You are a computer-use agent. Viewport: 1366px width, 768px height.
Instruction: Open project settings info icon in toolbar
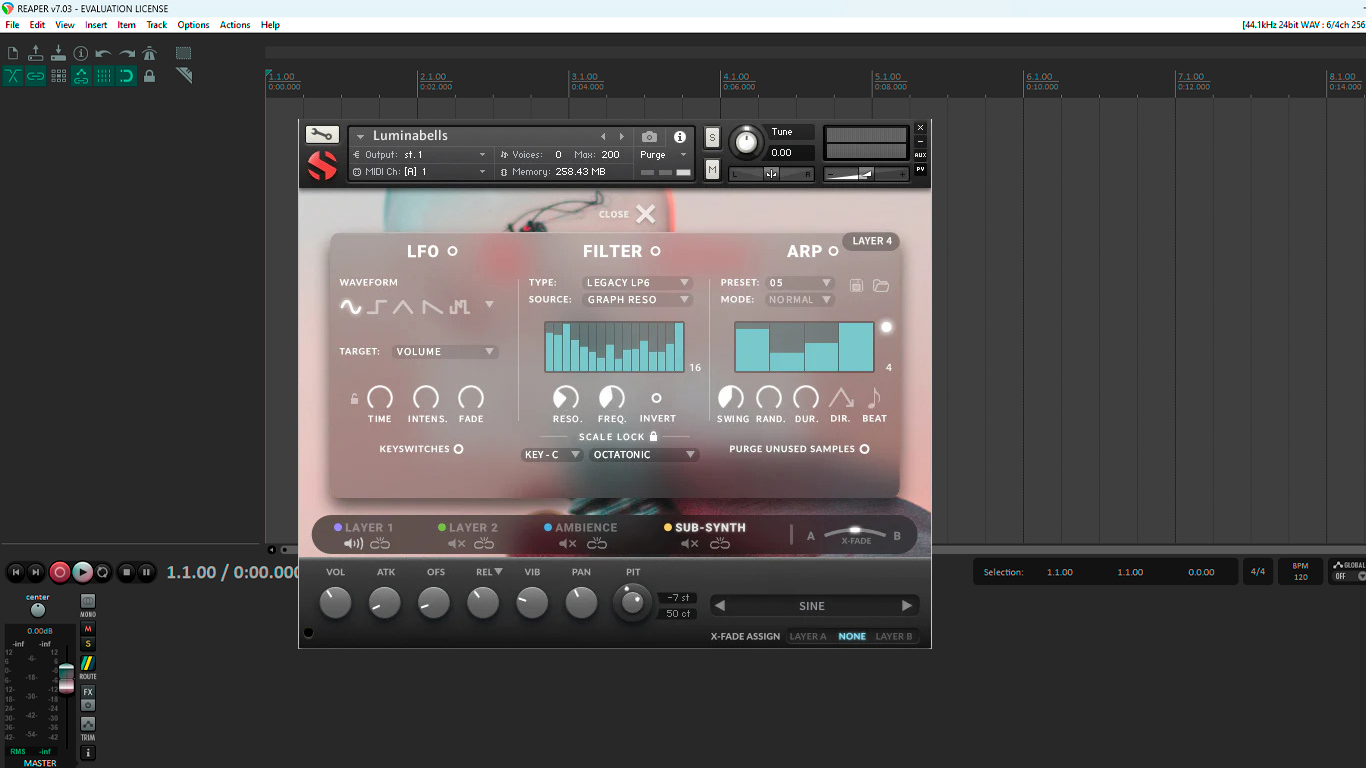(81, 53)
